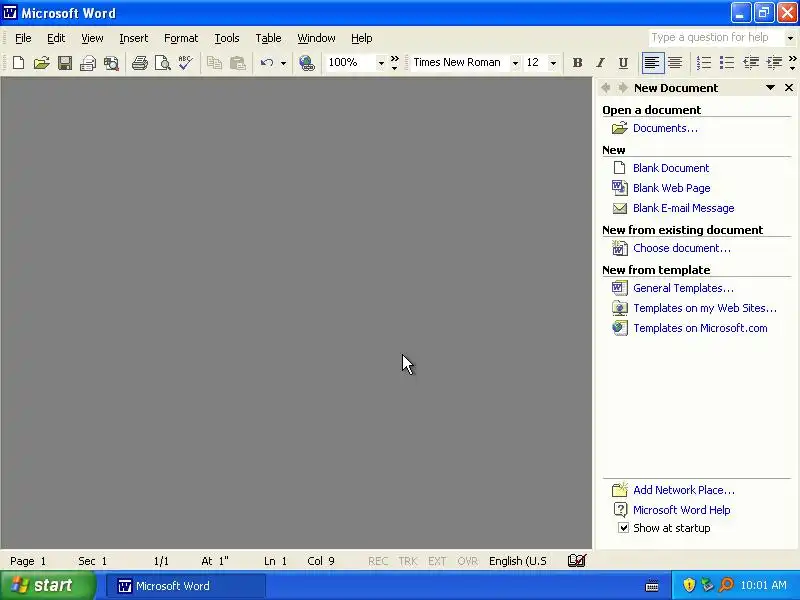This screenshot has height=600, width=800.
Task: Click the Blank Web Page link
Action: point(671,188)
